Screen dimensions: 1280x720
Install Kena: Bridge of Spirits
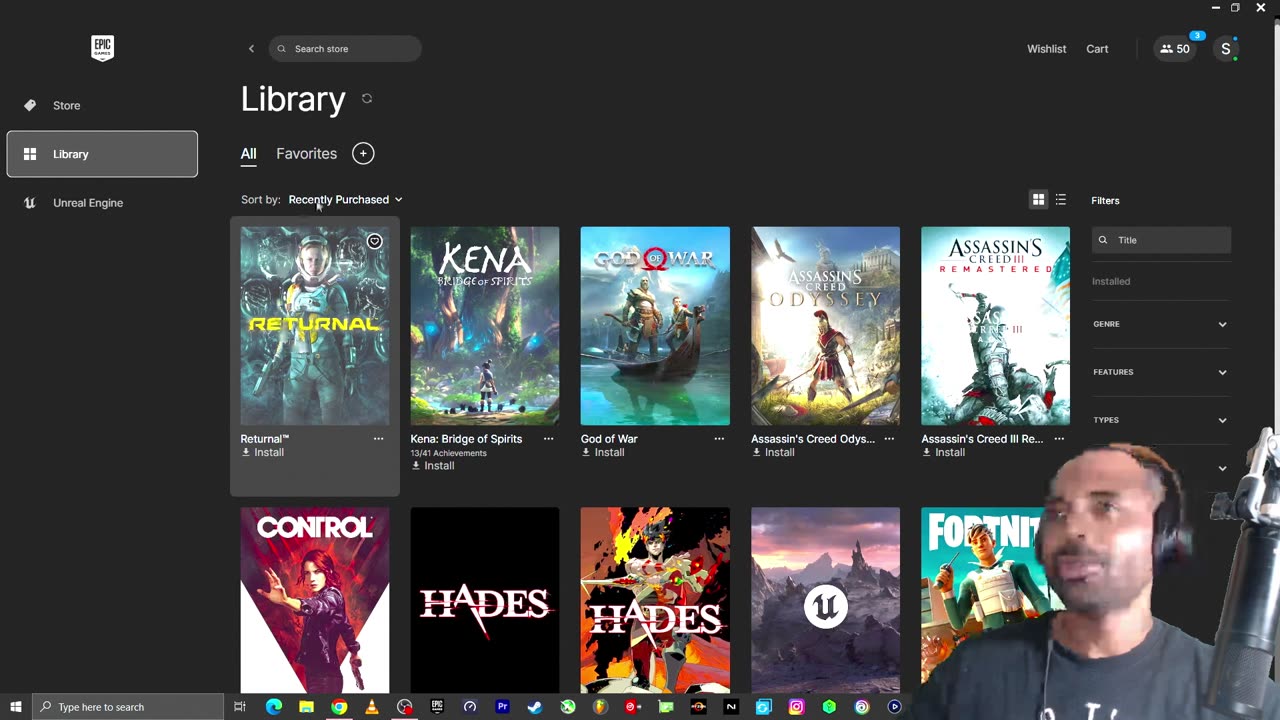click(x=433, y=465)
